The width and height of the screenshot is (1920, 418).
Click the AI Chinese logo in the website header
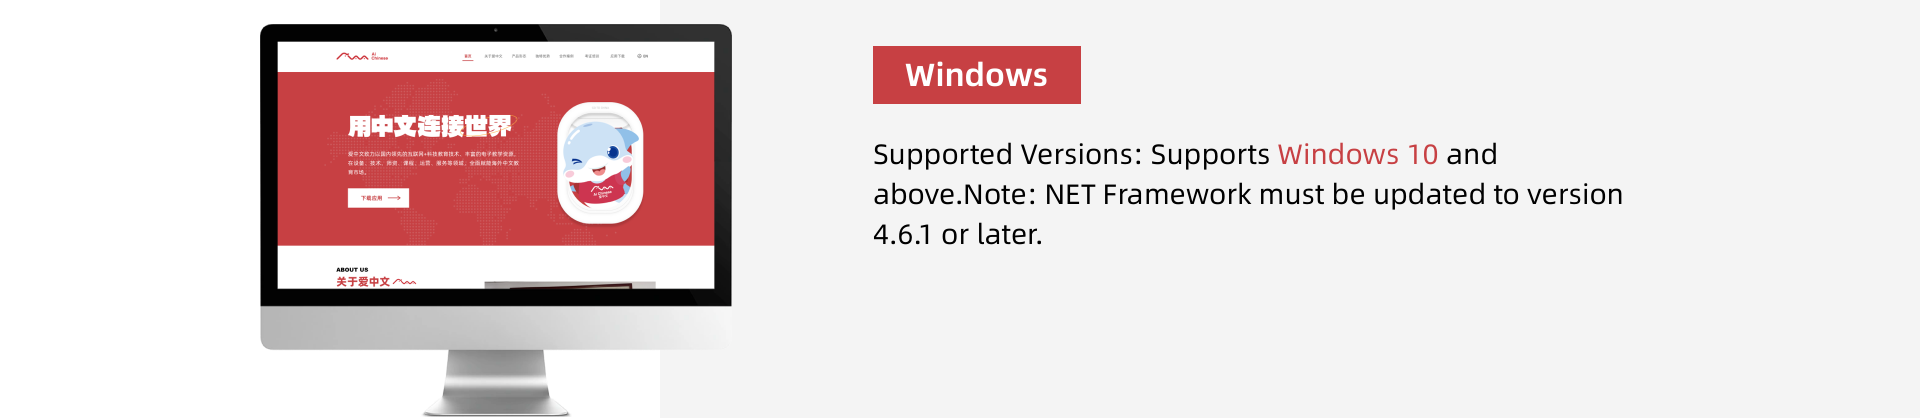[361, 56]
